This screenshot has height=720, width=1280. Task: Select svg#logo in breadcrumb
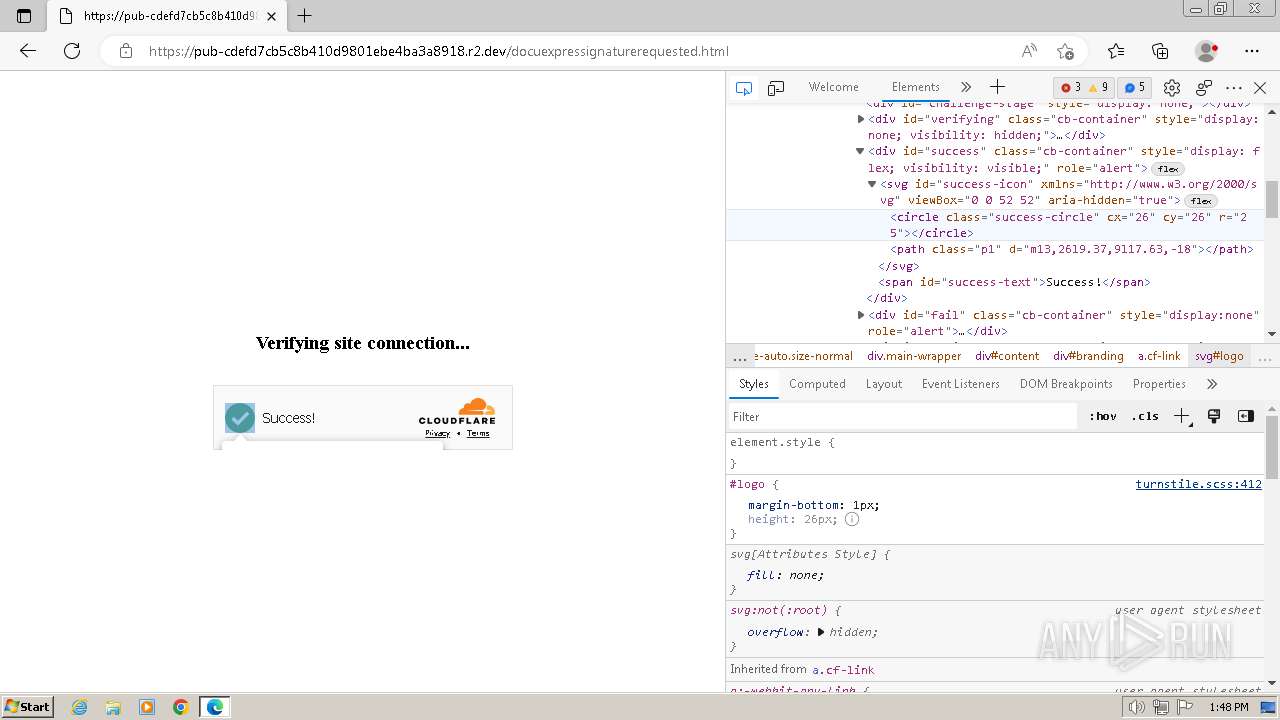click(1219, 356)
